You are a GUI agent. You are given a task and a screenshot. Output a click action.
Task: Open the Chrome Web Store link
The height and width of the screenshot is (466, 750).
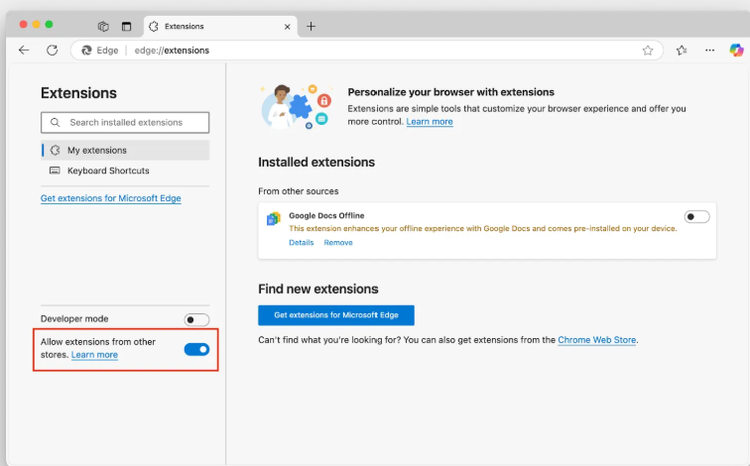click(x=596, y=340)
